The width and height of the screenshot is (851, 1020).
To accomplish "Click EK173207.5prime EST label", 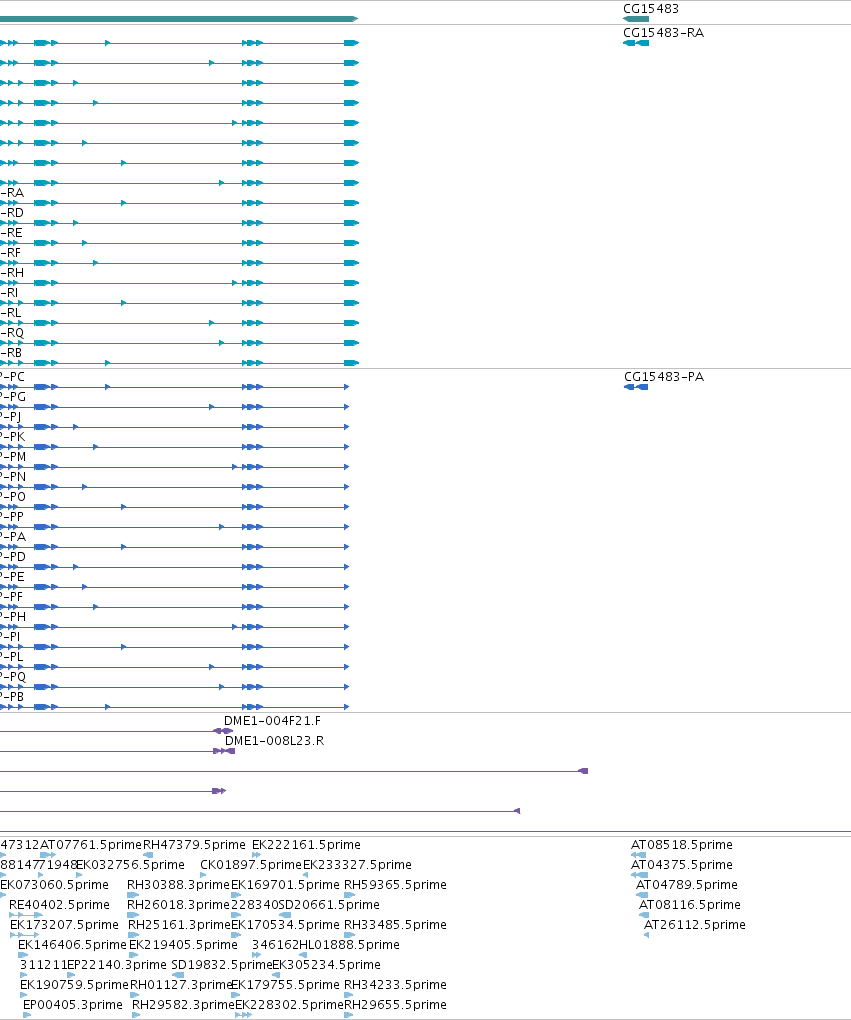I will click(64, 925).
